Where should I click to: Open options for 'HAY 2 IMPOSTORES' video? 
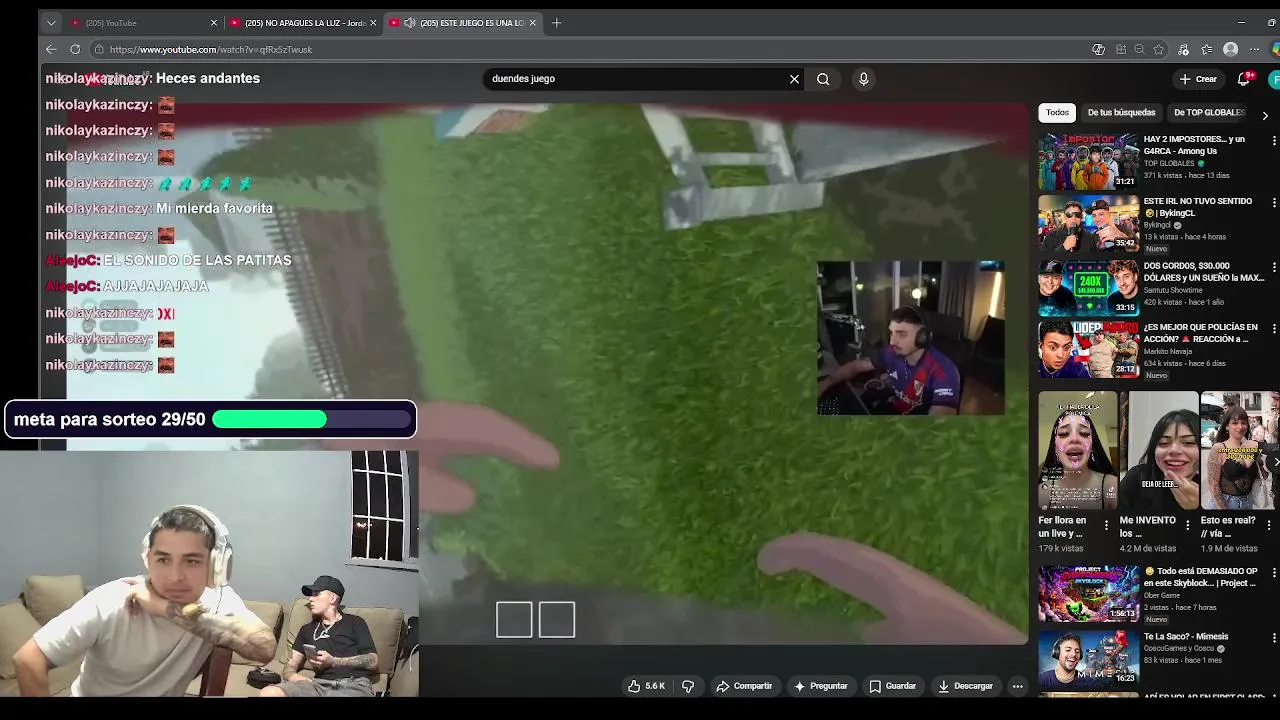[x=1274, y=141]
